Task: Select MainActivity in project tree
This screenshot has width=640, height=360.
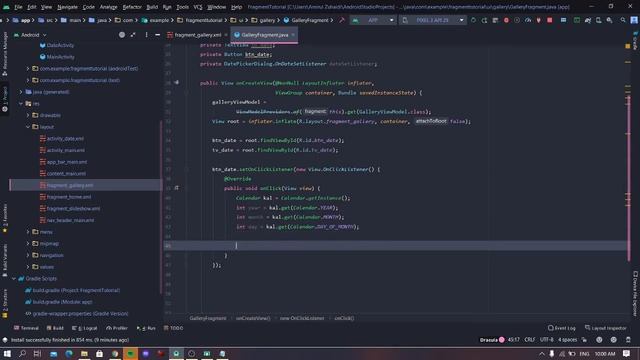Action: (x=60, y=57)
